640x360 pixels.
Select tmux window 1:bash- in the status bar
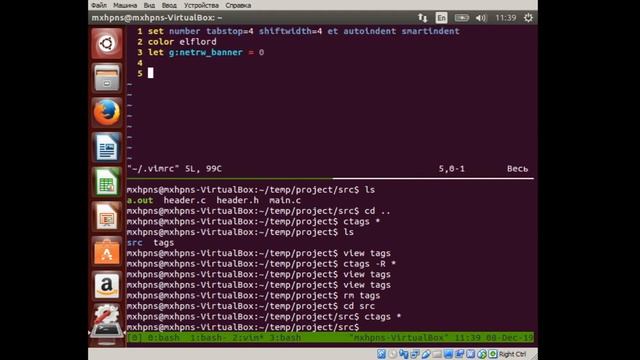point(208,338)
